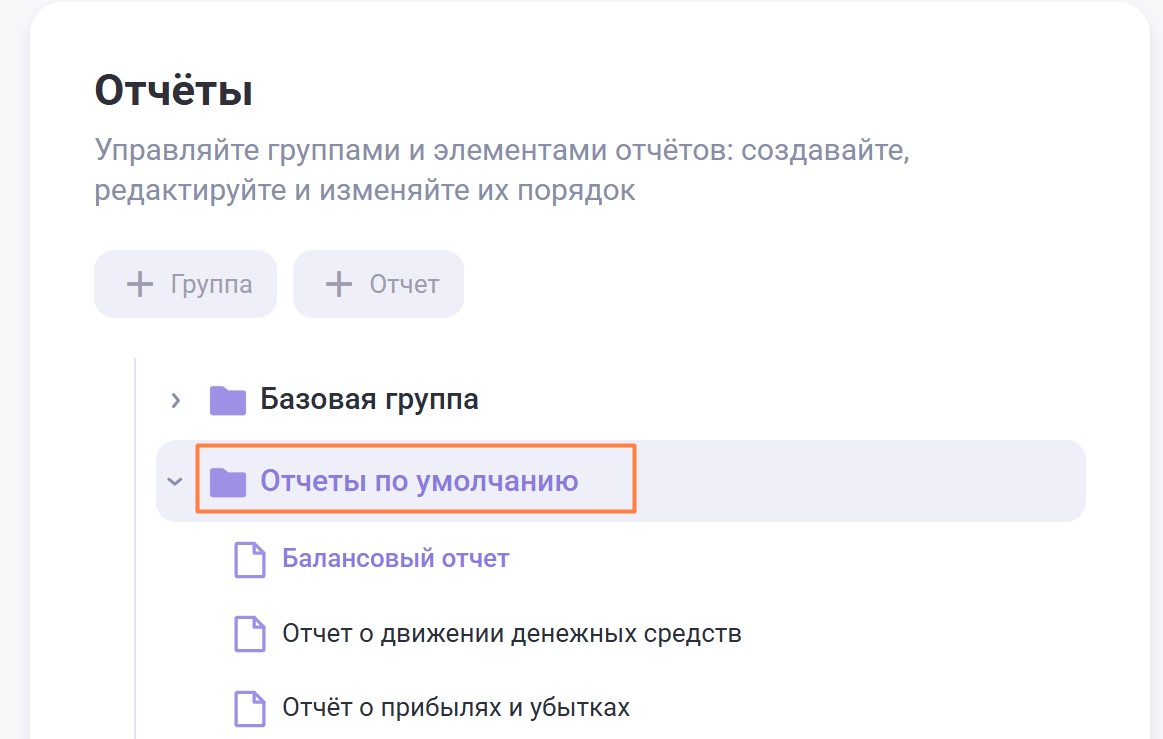This screenshot has width=1163, height=739.
Task: Click the blank area right of Базовая группа
Action: point(780,400)
